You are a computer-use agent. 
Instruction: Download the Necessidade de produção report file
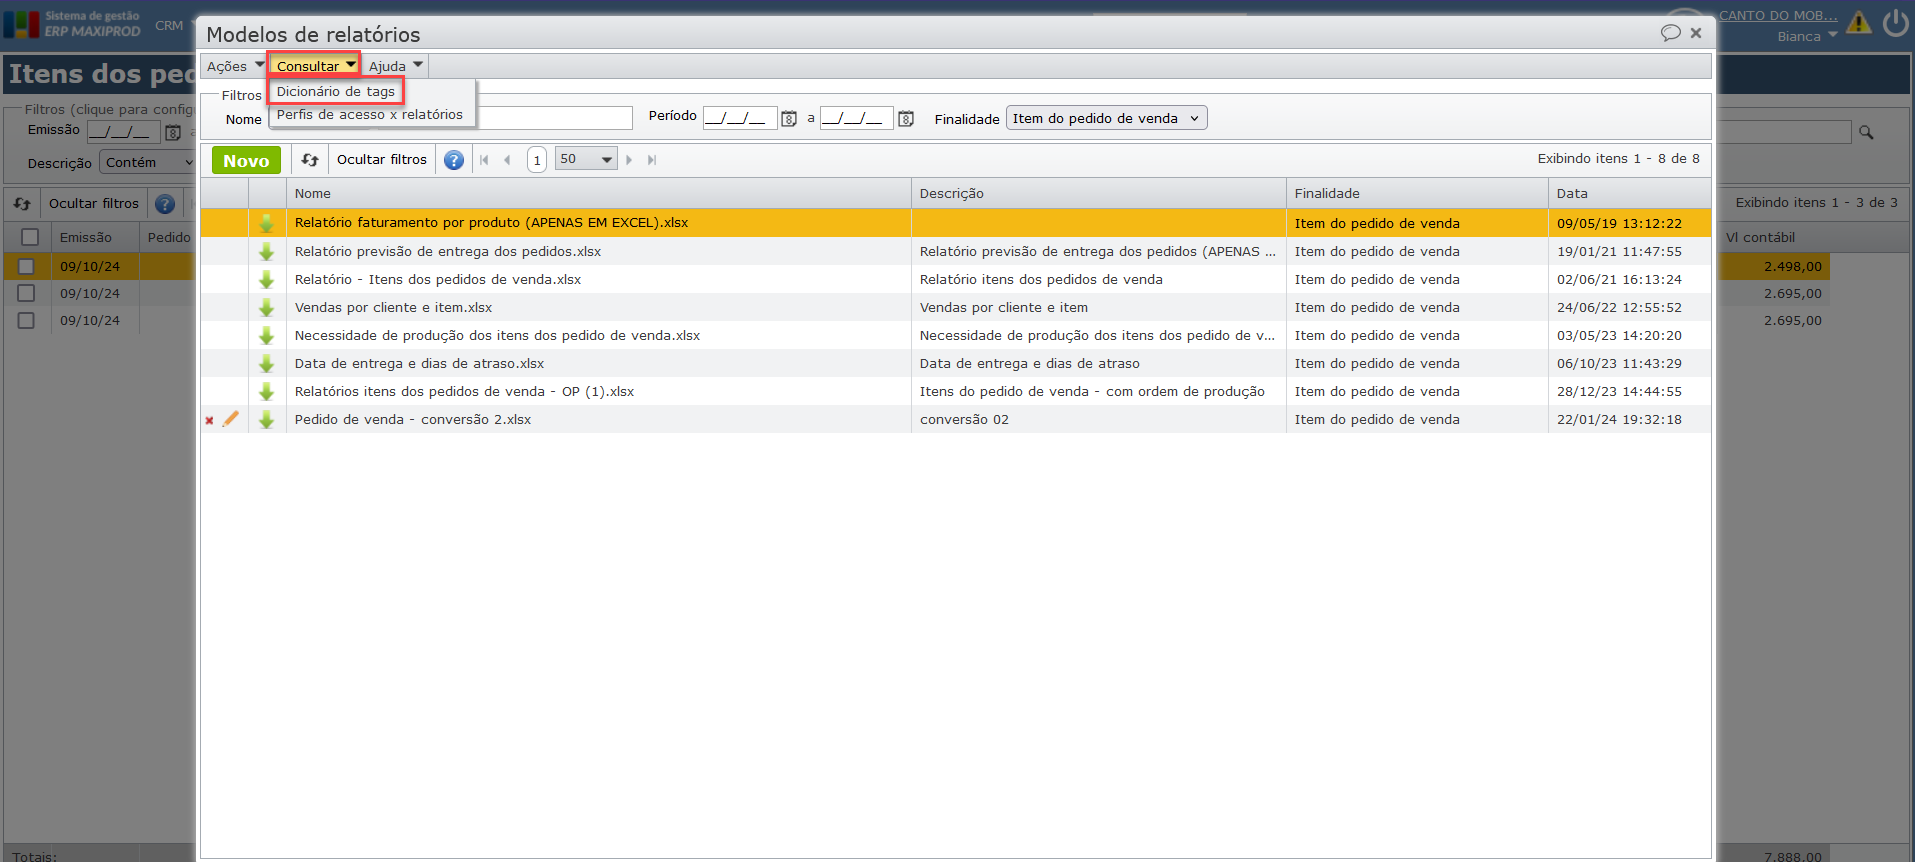[x=266, y=336]
